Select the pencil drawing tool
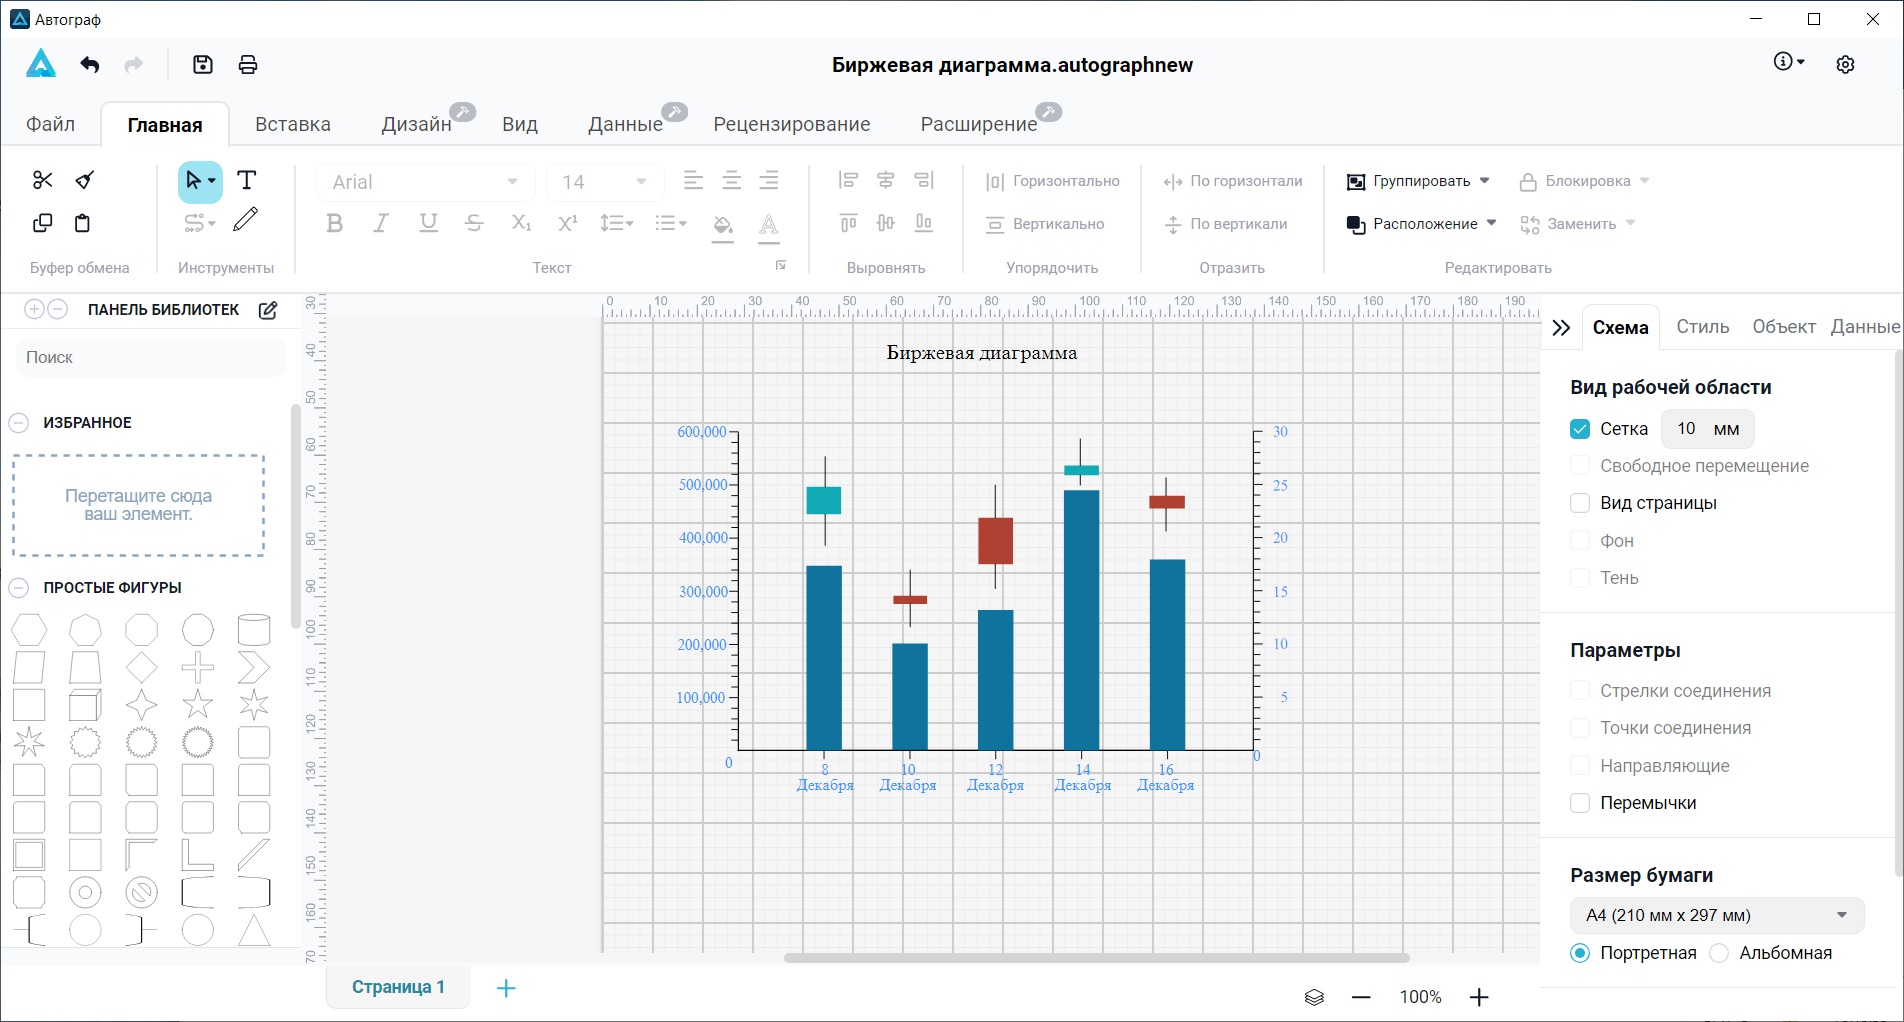This screenshot has height=1022, width=1904. [246, 220]
